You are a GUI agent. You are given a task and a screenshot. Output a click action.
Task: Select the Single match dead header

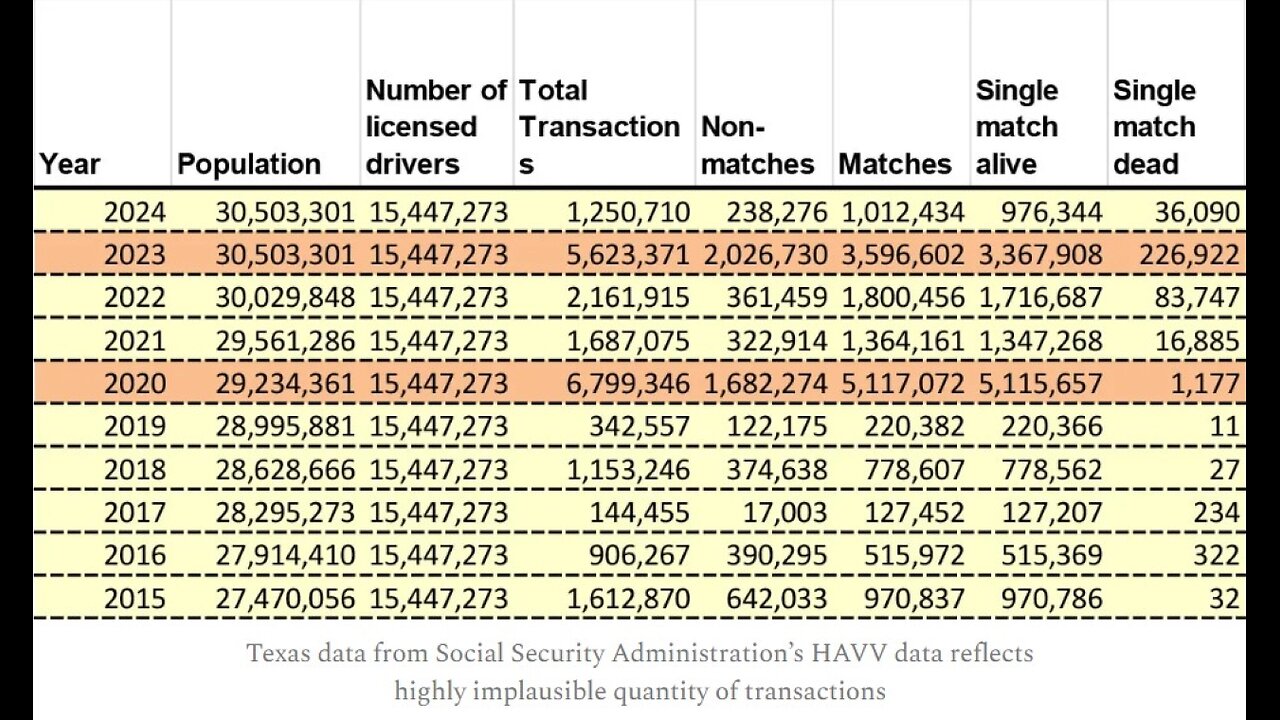[1154, 127]
